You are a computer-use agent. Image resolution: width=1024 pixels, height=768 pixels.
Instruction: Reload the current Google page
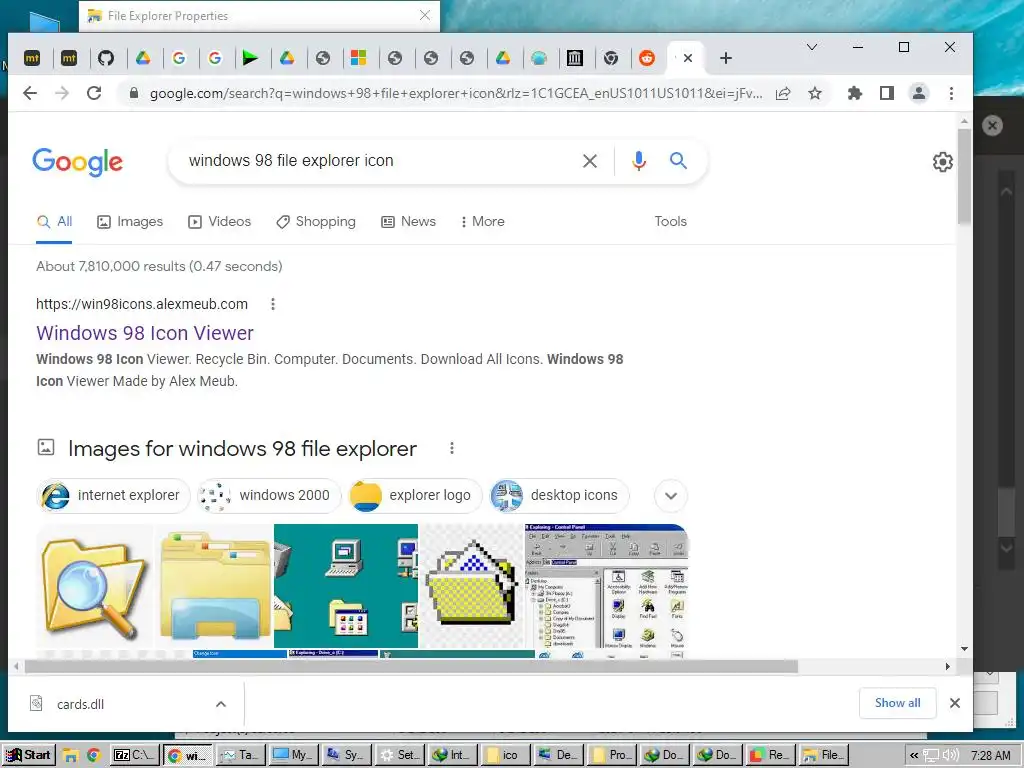click(94, 93)
